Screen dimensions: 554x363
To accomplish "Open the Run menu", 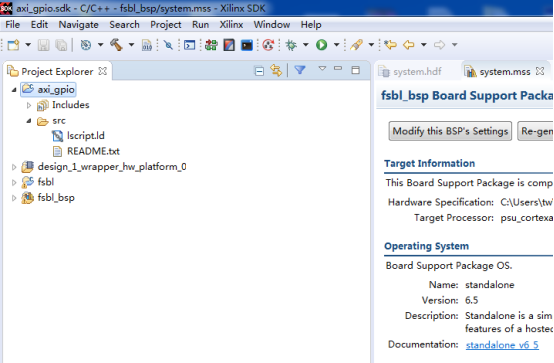I will click(200, 25).
